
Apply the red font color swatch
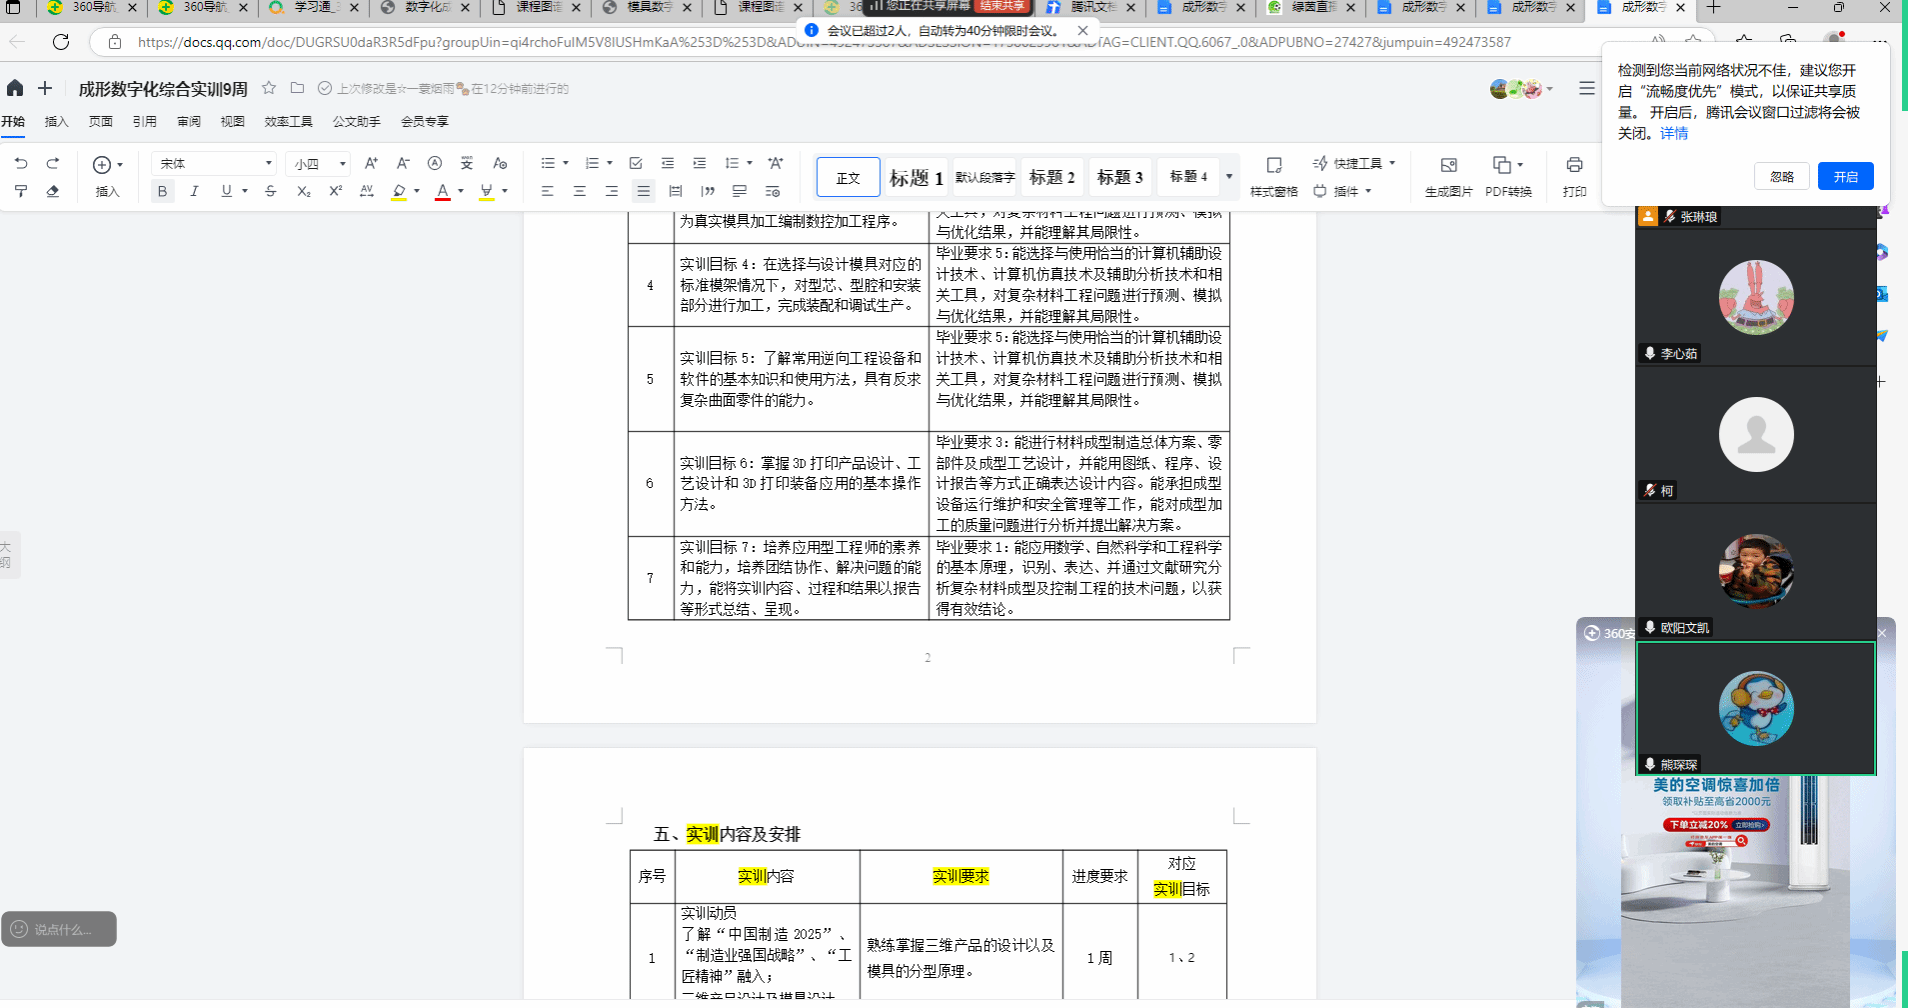coord(442,191)
